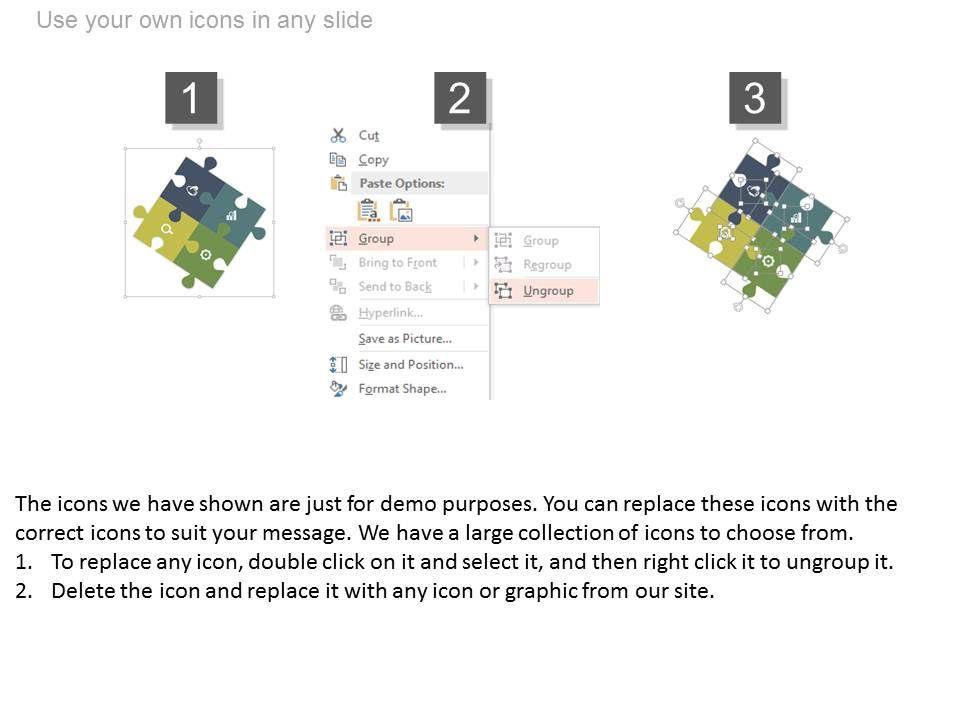Choose Keep Text Only paste option icon
Screen dimensions: 960x720
(368, 210)
